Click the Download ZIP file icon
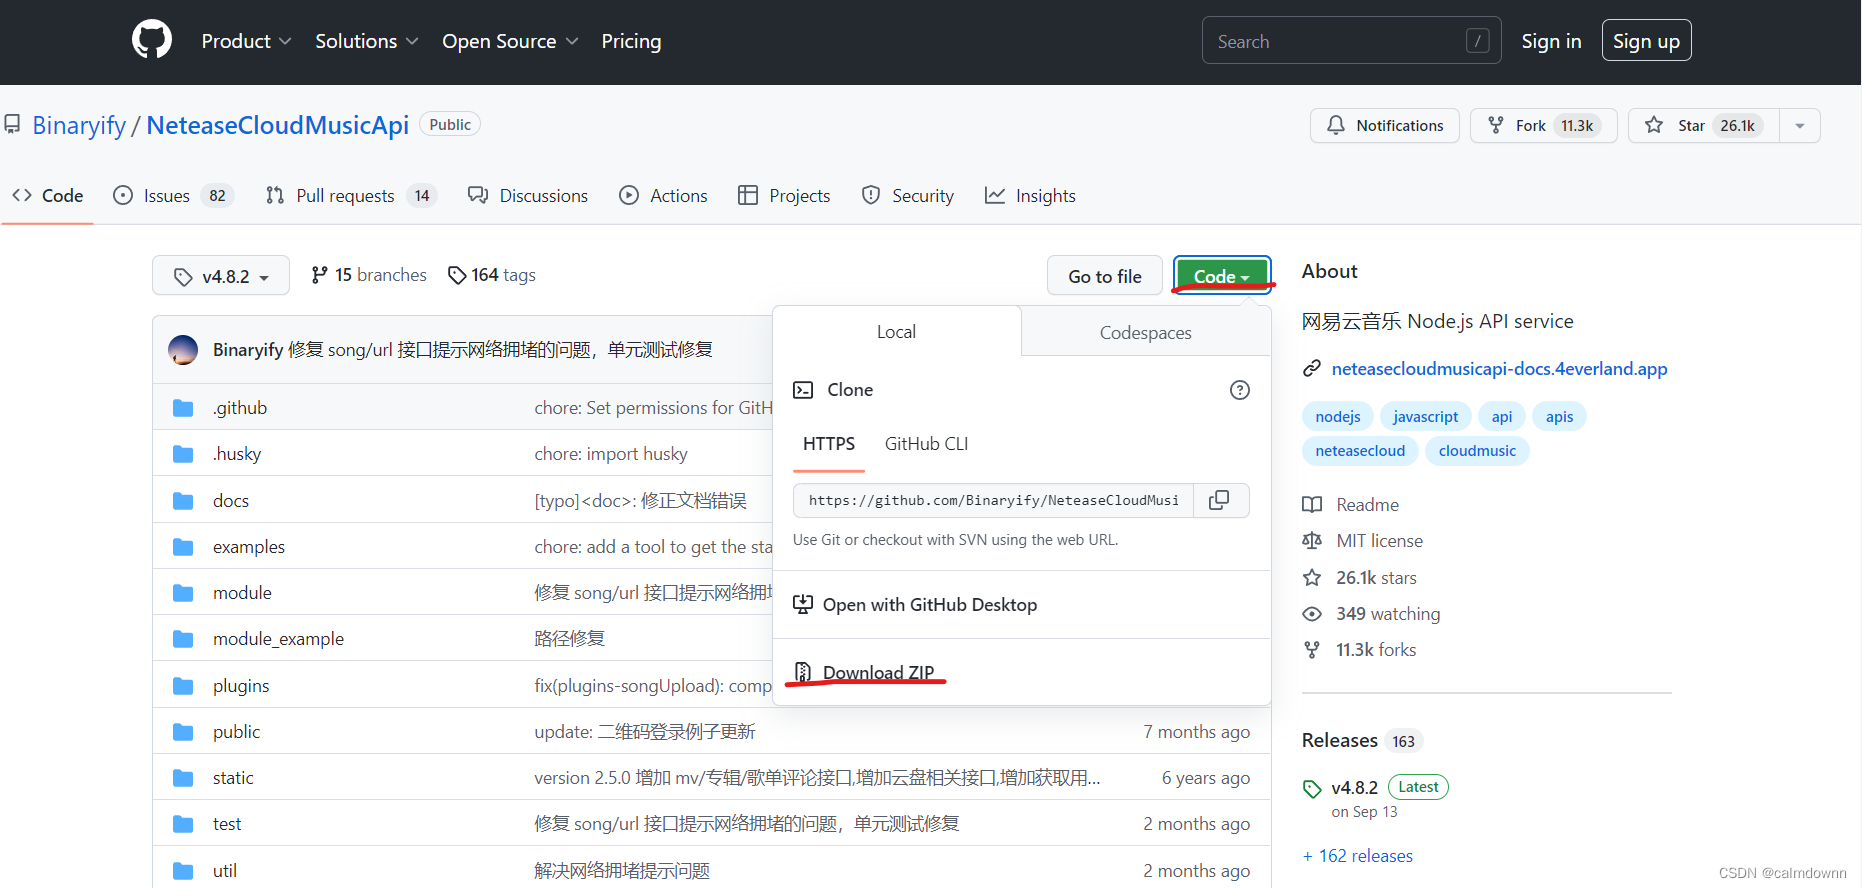This screenshot has width=1862, height=888. [803, 672]
